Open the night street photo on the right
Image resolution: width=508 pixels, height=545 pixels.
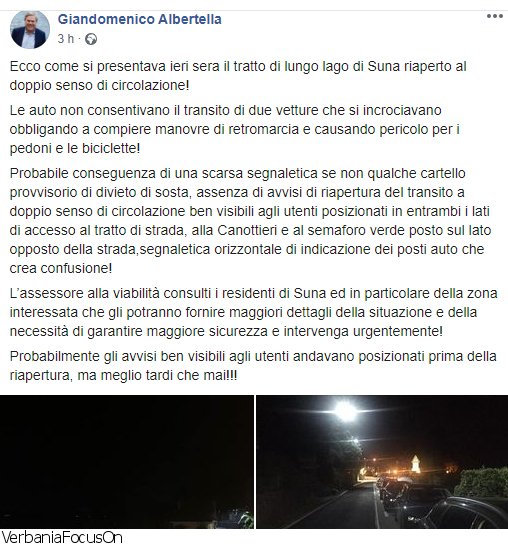click(382, 462)
